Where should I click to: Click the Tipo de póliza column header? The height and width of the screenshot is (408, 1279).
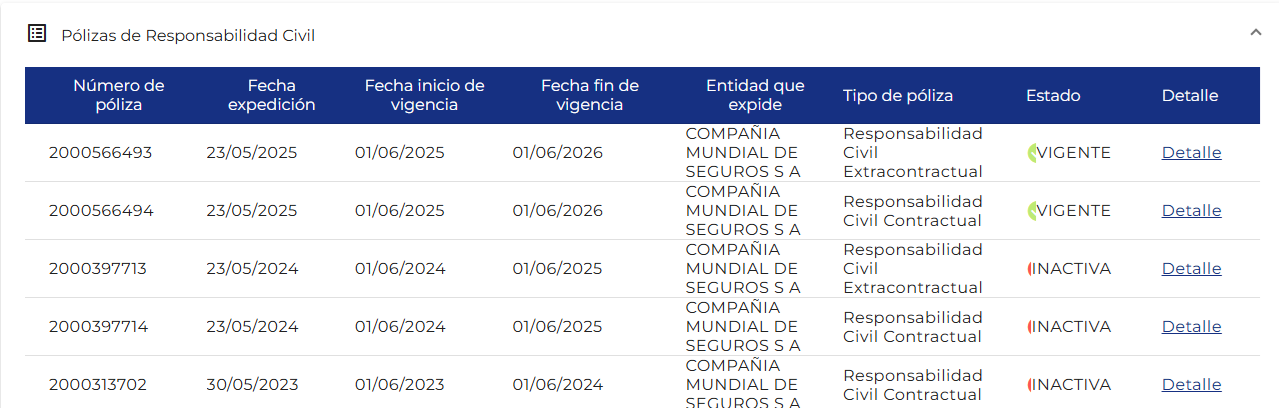pos(897,96)
